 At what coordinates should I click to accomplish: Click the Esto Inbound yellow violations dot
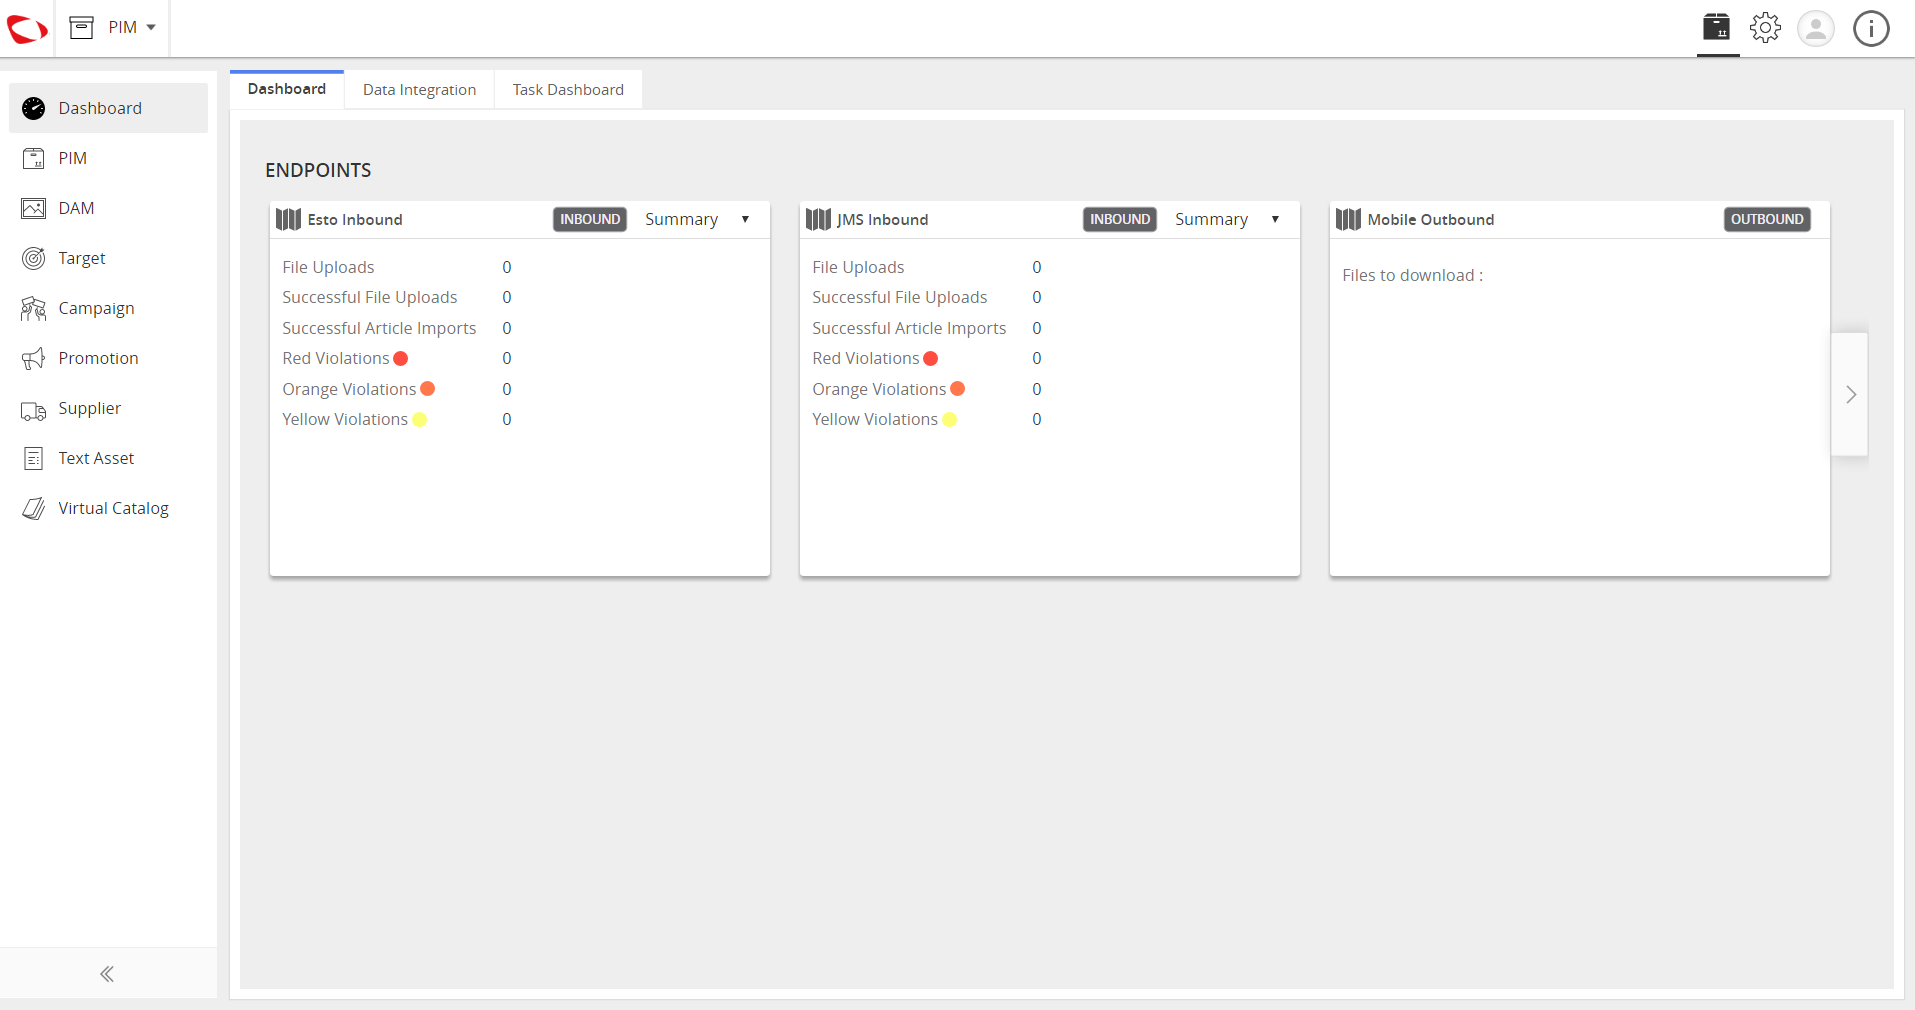tap(420, 419)
